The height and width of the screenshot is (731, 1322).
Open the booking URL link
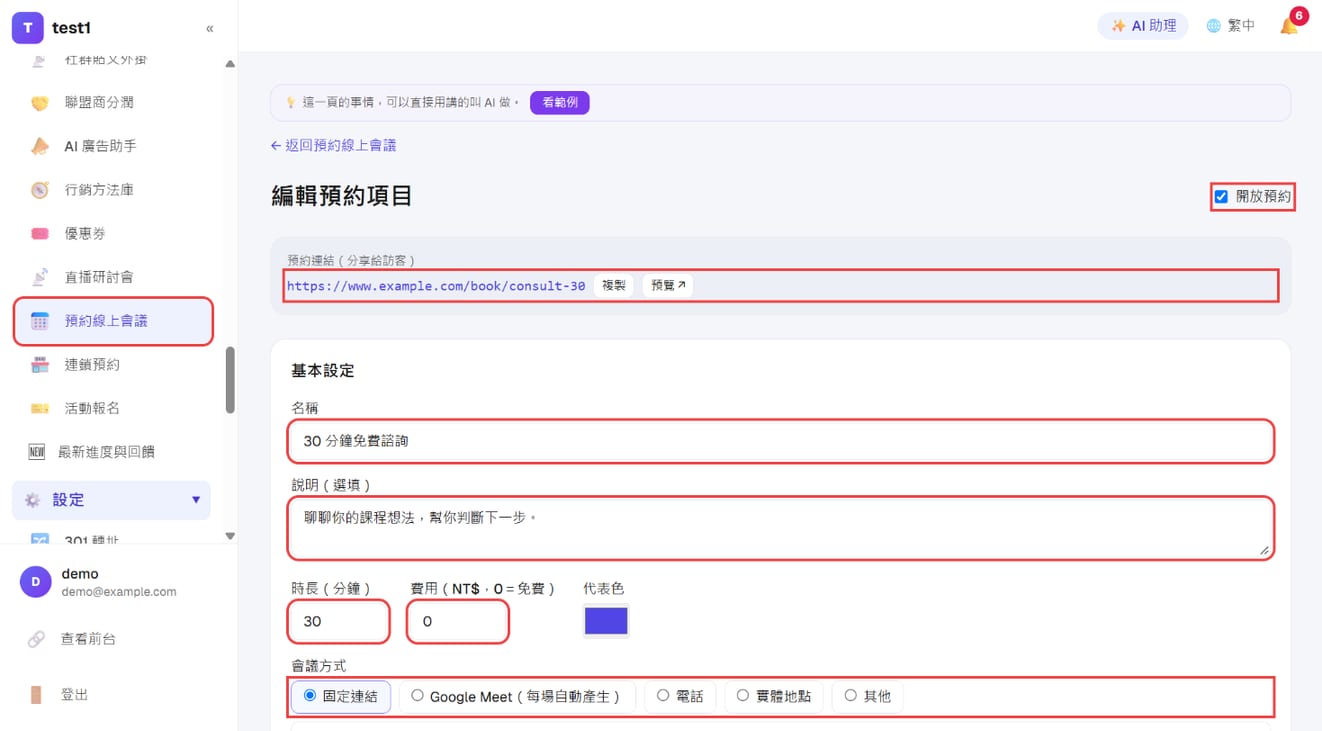coord(436,286)
